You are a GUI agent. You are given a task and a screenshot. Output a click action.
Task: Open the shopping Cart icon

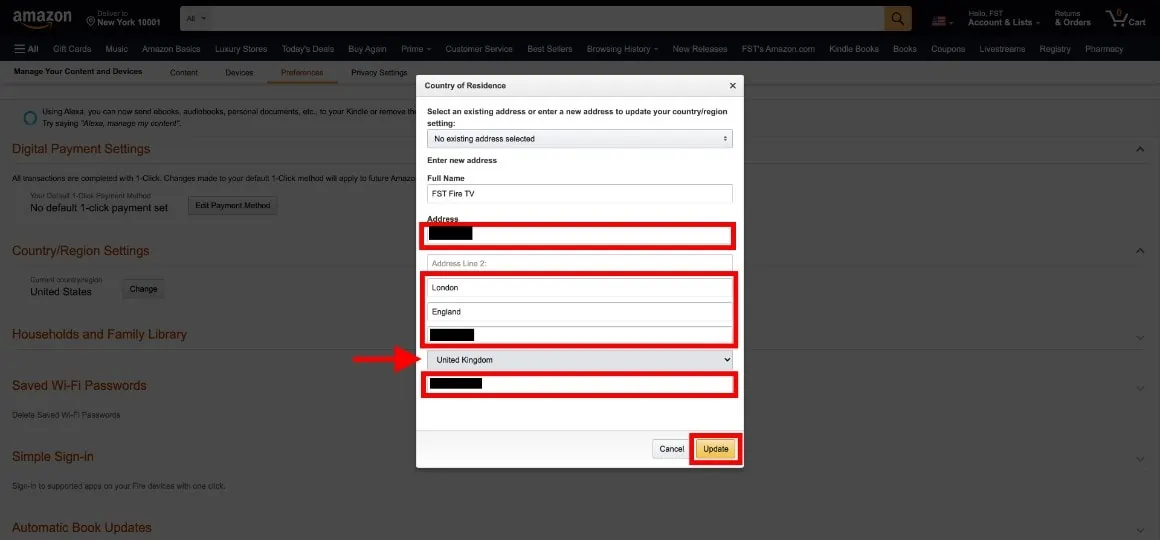(x=1125, y=18)
